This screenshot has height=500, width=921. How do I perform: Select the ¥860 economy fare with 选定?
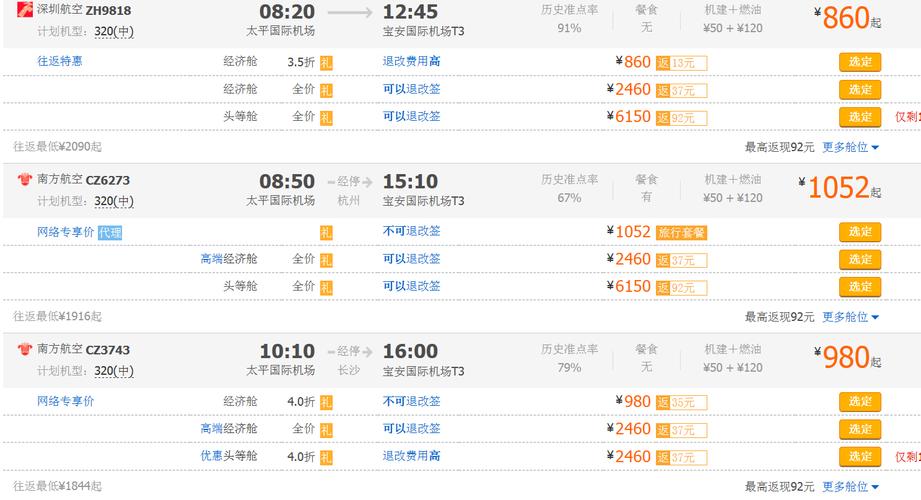click(860, 62)
